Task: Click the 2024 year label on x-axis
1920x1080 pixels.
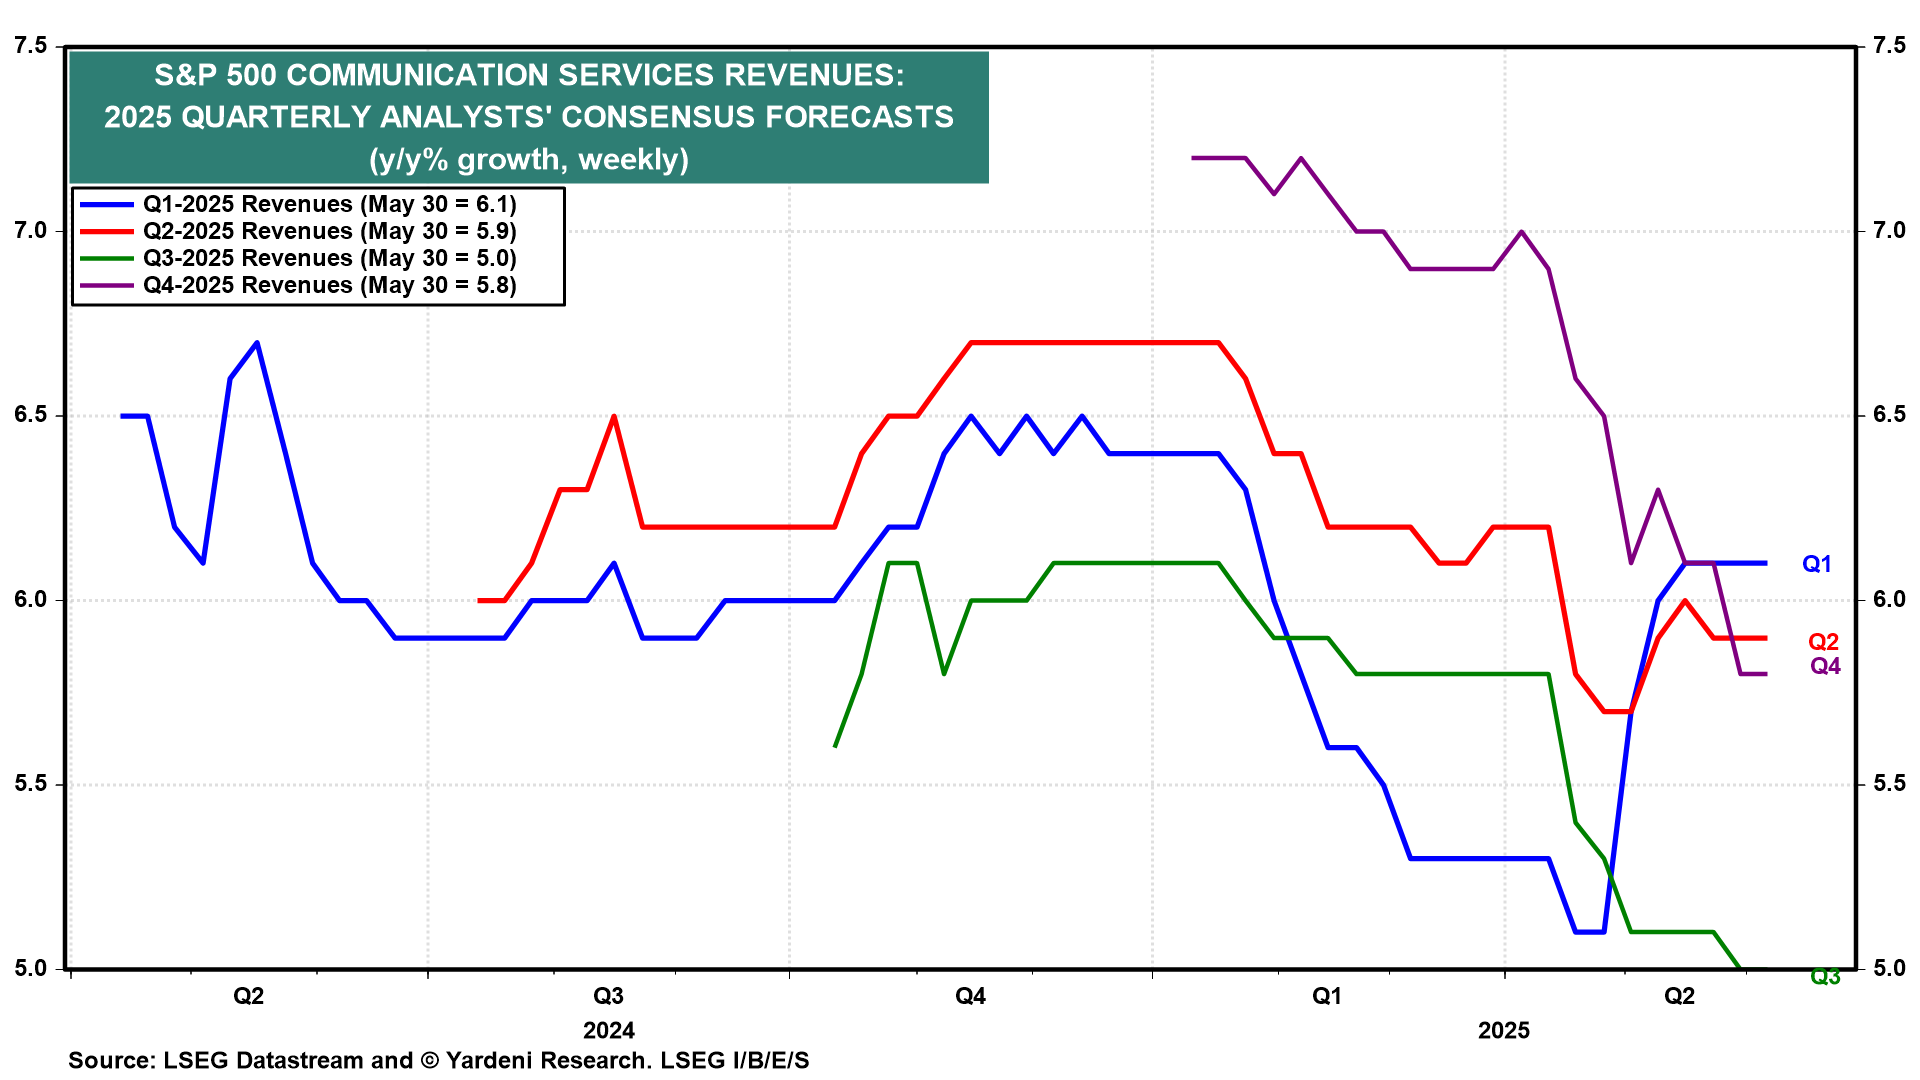Action: 608,1030
